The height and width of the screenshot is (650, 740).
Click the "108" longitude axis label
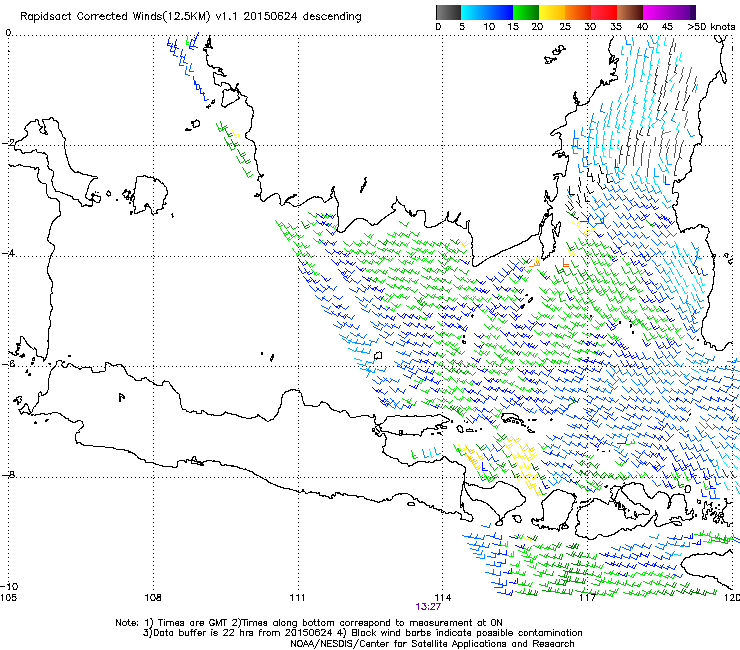[153, 598]
